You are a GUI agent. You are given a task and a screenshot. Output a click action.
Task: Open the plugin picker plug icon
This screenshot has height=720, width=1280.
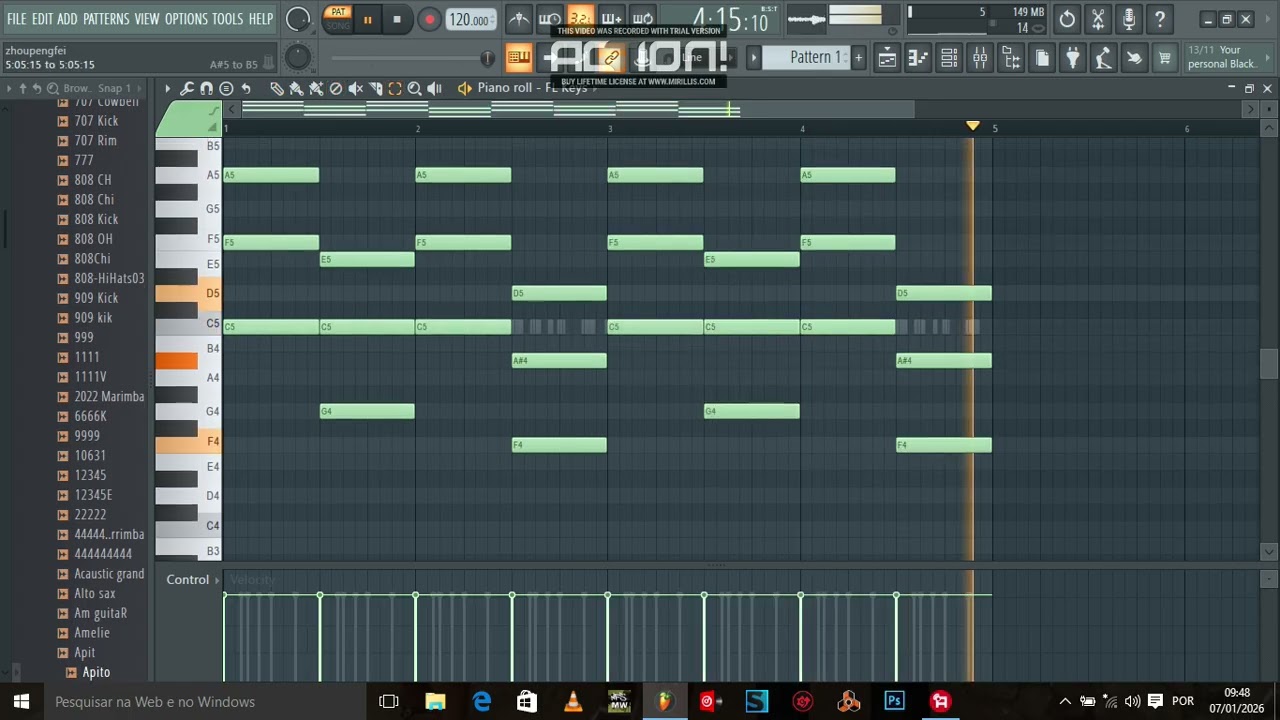pos(1073,58)
